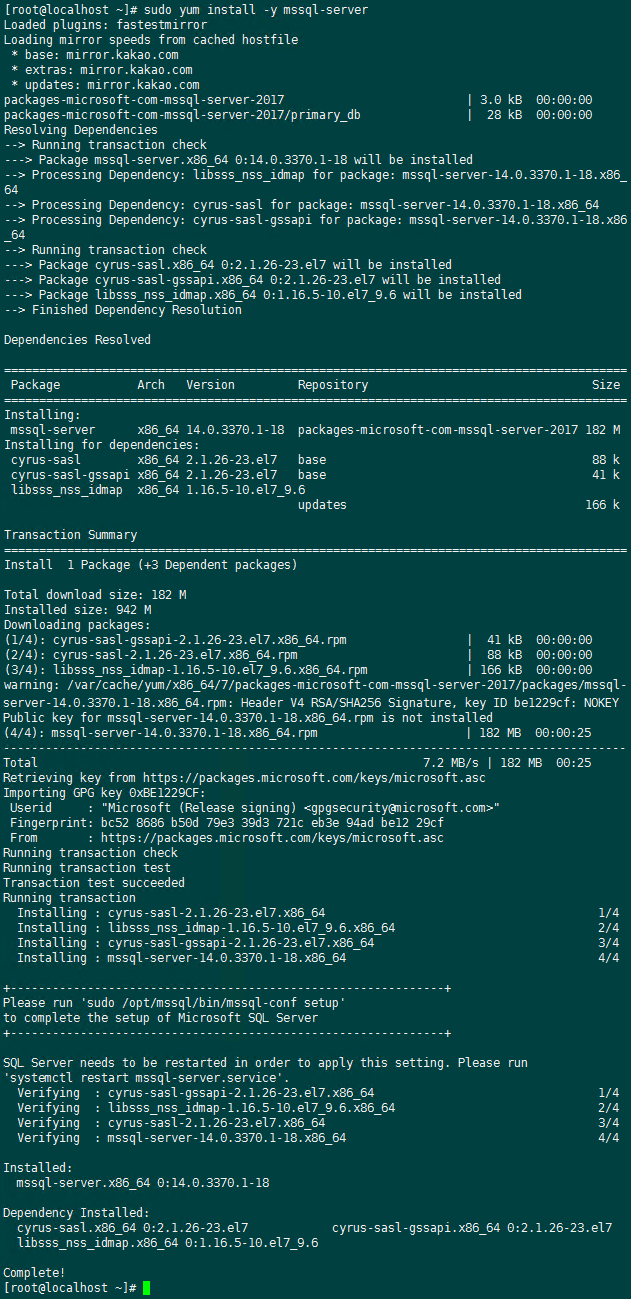The height and width of the screenshot is (1299, 631).
Task: Click the "Transaction Summary" heading
Action: tap(70, 535)
